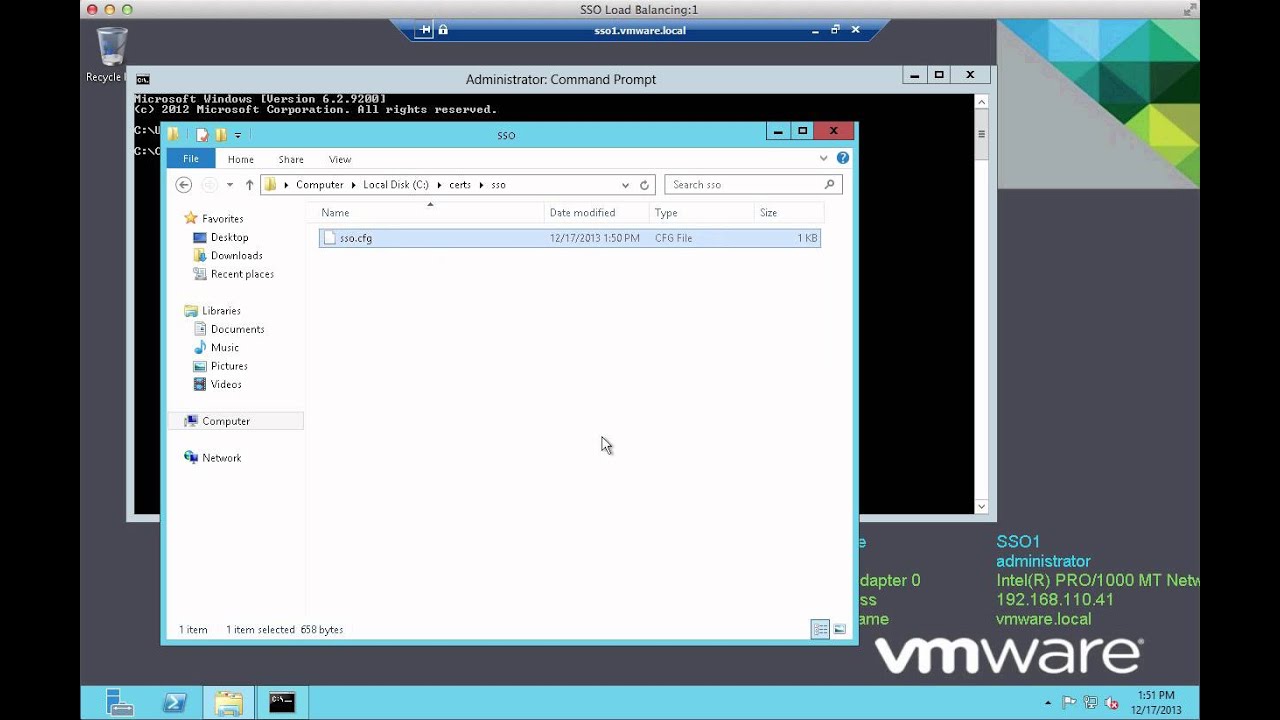1280x720 pixels.
Task: Expand the Explorer ribbon with the chevron
Action: [824, 158]
